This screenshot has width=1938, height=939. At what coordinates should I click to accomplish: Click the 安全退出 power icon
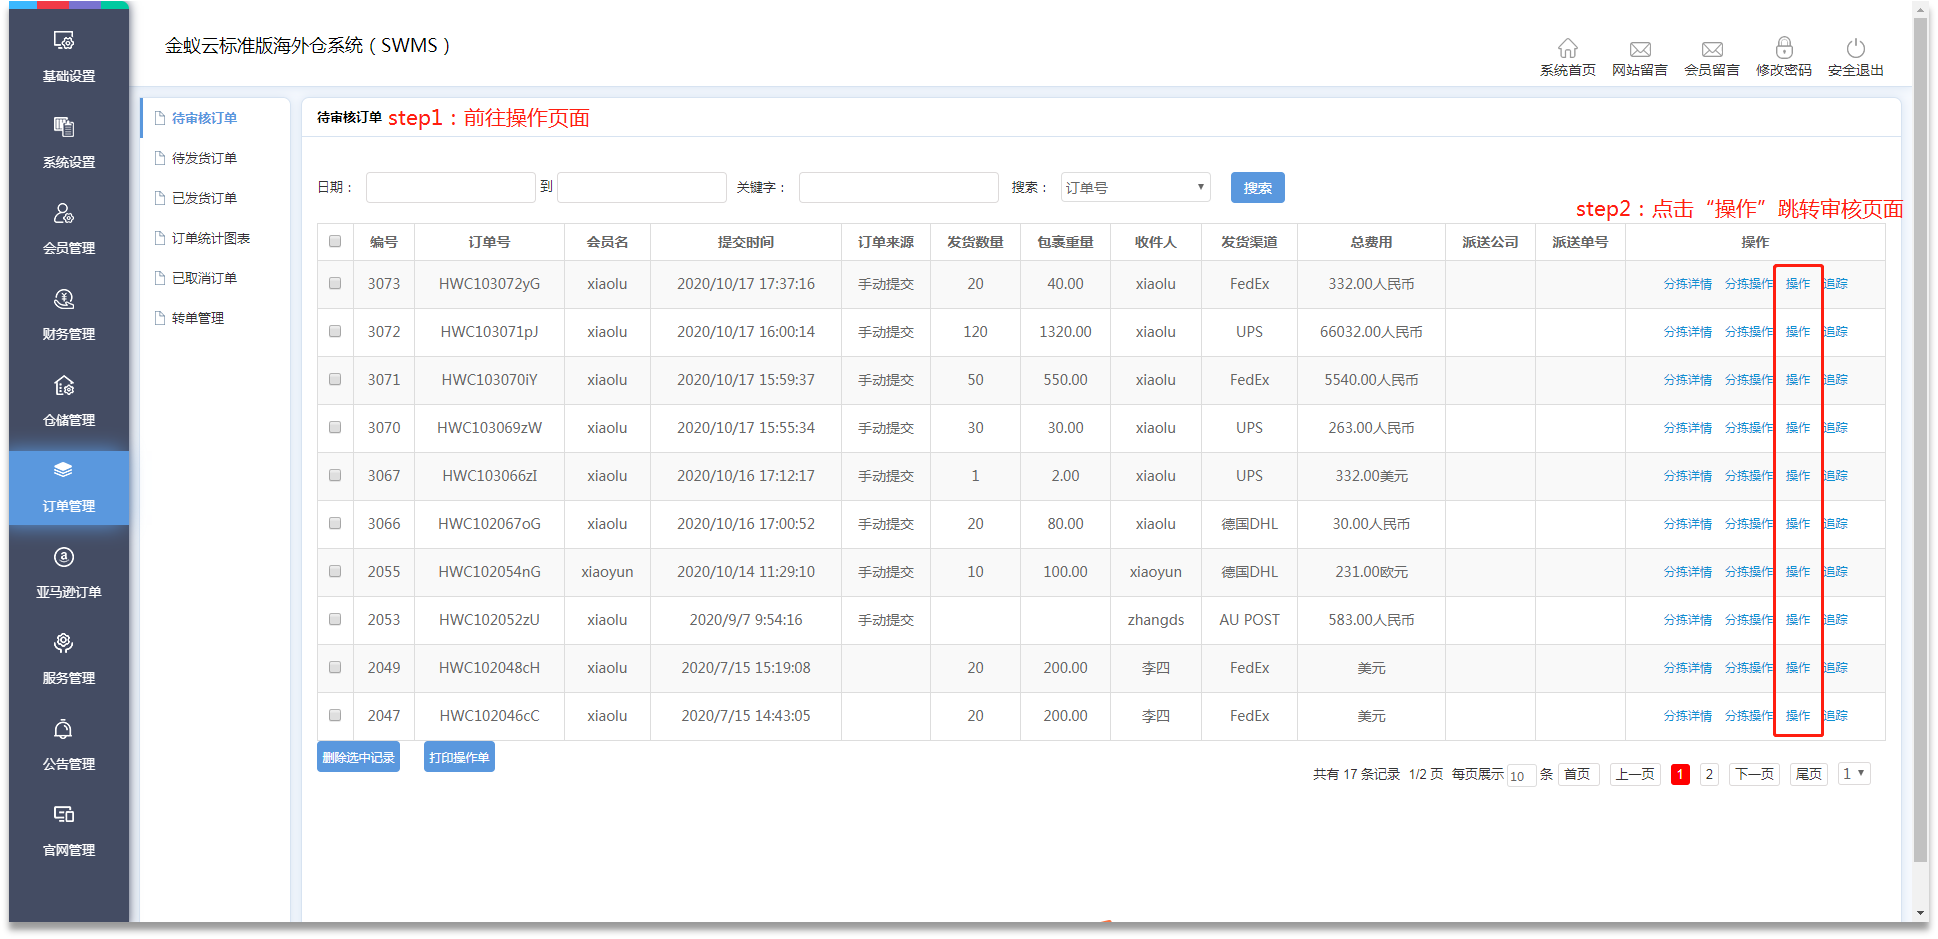click(x=1855, y=48)
